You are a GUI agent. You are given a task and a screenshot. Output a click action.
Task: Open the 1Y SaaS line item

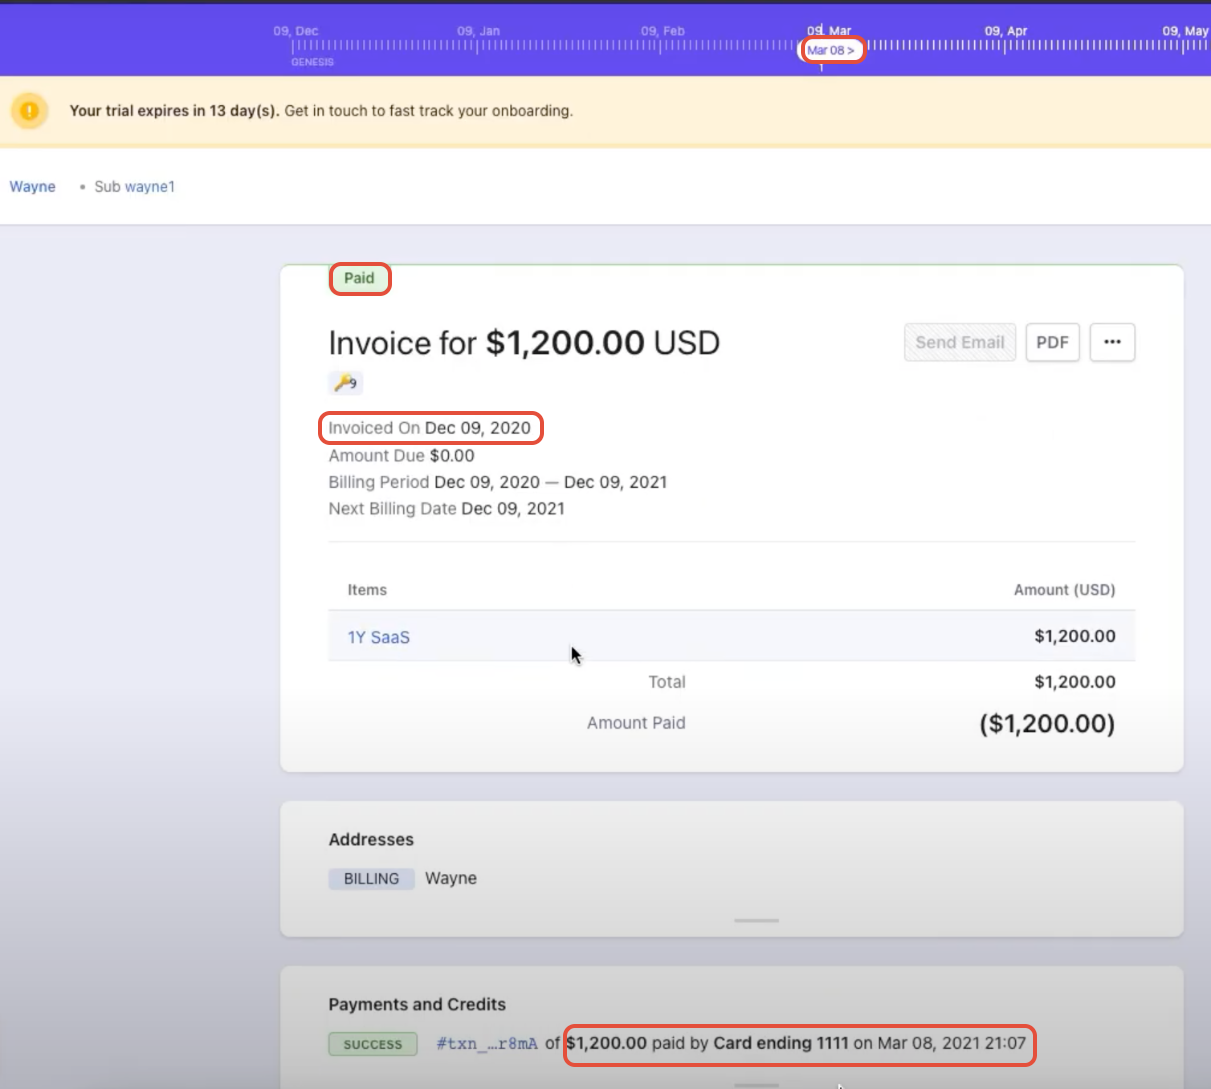coord(378,637)
